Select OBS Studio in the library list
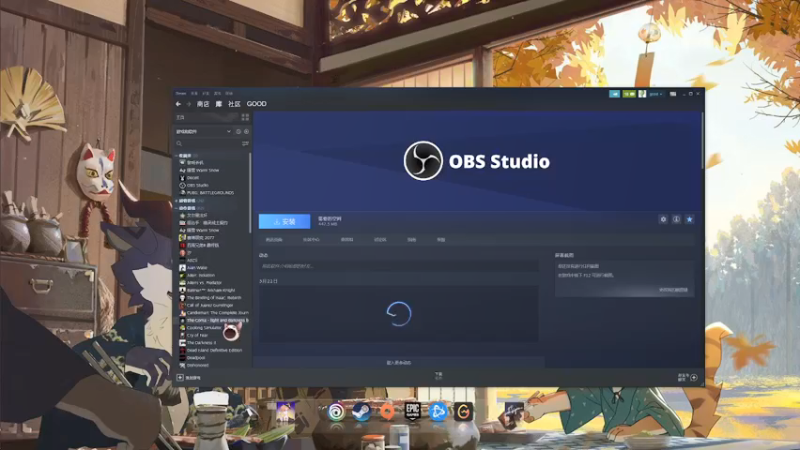The width and height of the screenshot is (800, 450). [x=197, y=185]
